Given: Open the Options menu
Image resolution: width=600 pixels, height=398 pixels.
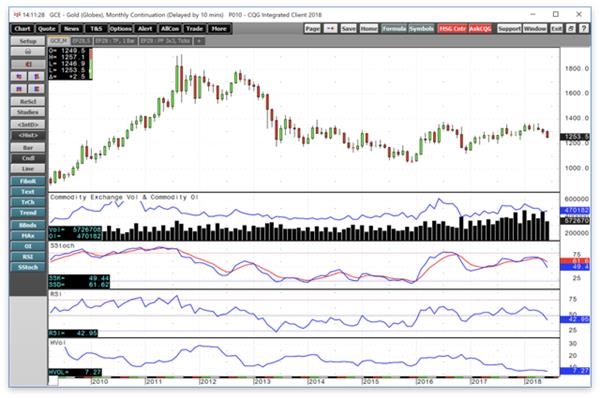Looking at the screenshot, I should 121,29.
